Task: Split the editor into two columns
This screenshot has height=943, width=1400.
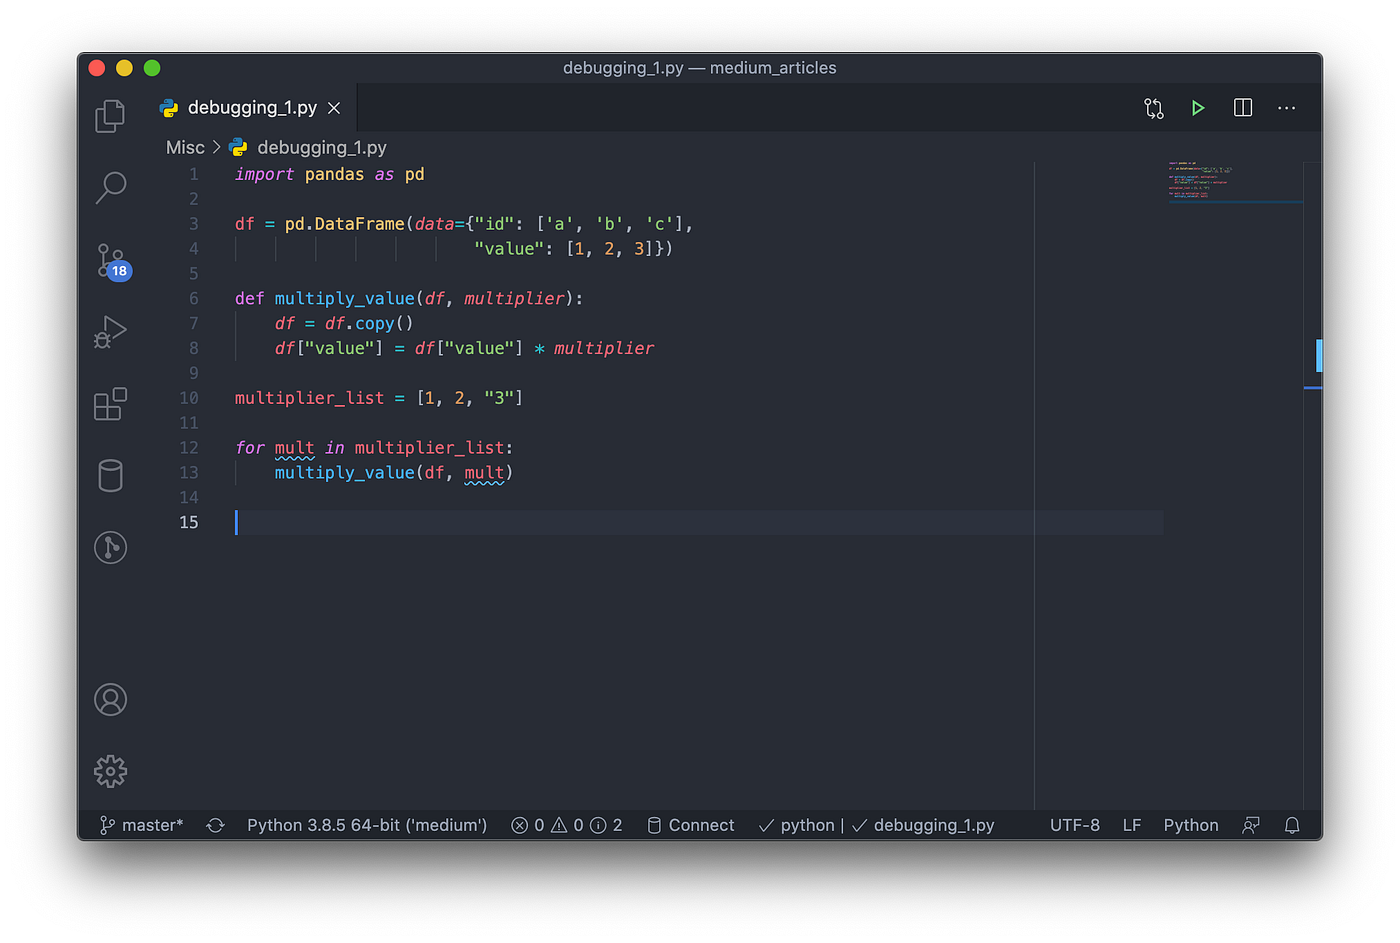Action: click(x=1242, y=107)
